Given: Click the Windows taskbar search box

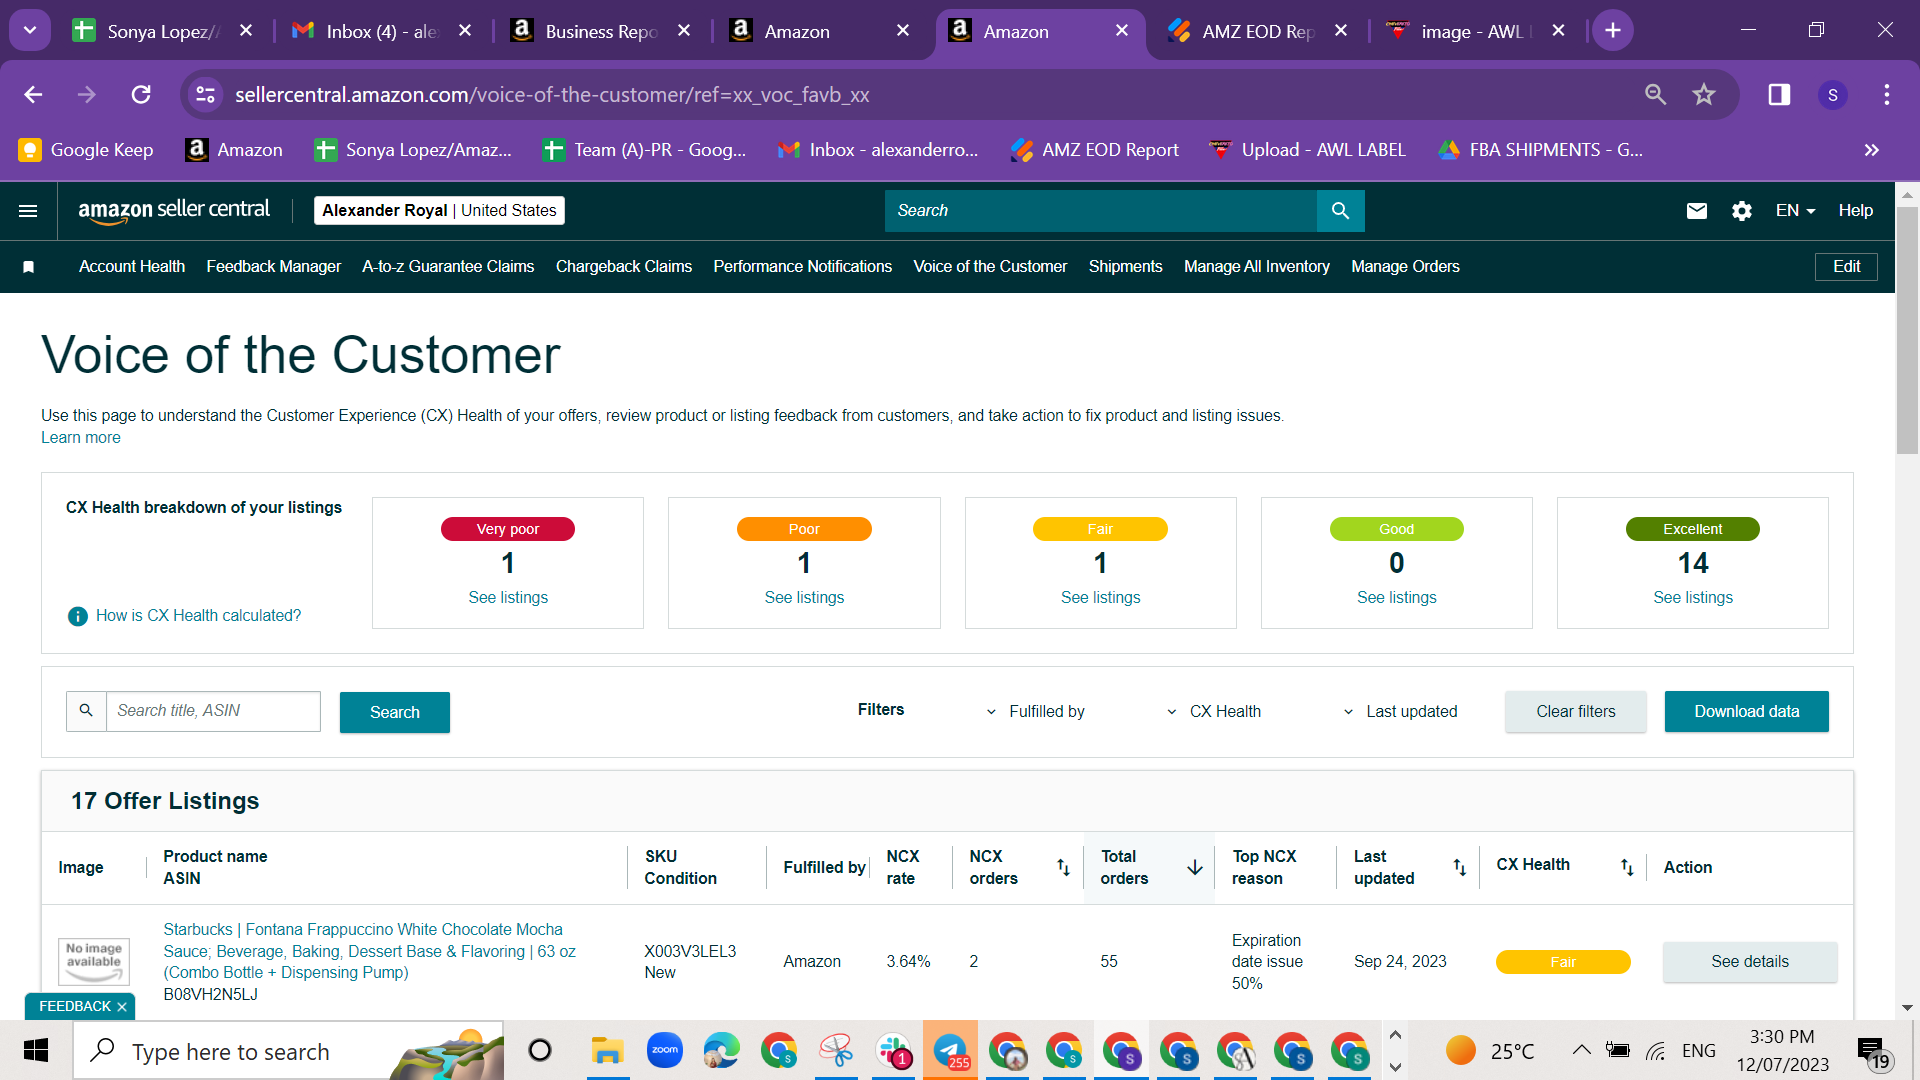Looking at the screenshot, I should pos(288,1051).
